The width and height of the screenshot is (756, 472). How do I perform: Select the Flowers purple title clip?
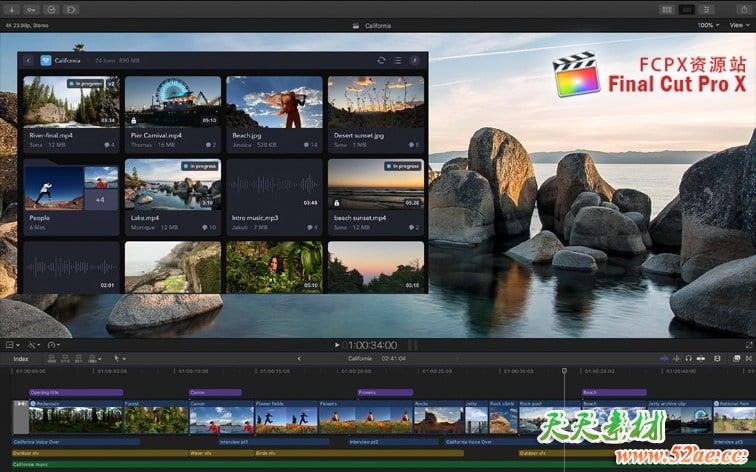point(385,392)
